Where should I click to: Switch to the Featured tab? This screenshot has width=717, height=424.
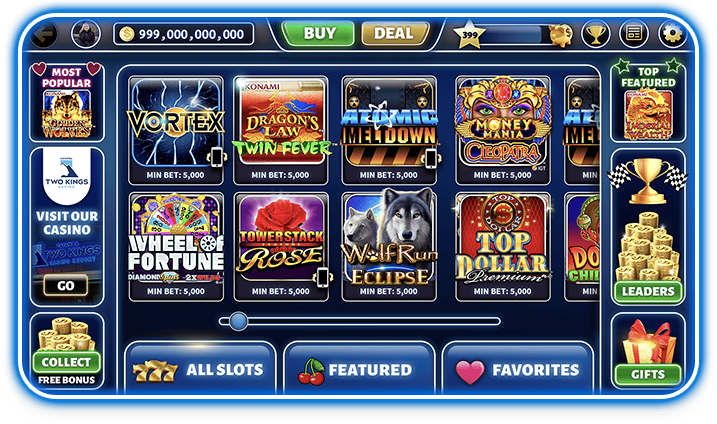(359, 369)
